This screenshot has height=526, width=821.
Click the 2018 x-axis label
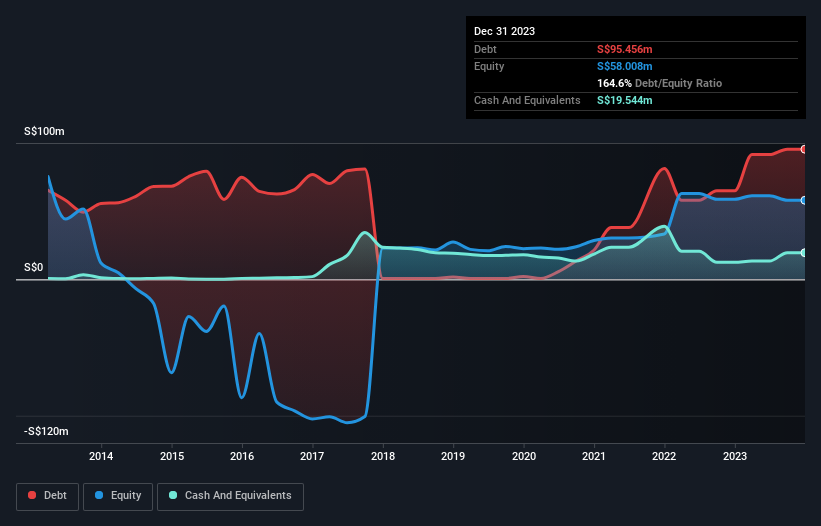[x=383, y=456]
